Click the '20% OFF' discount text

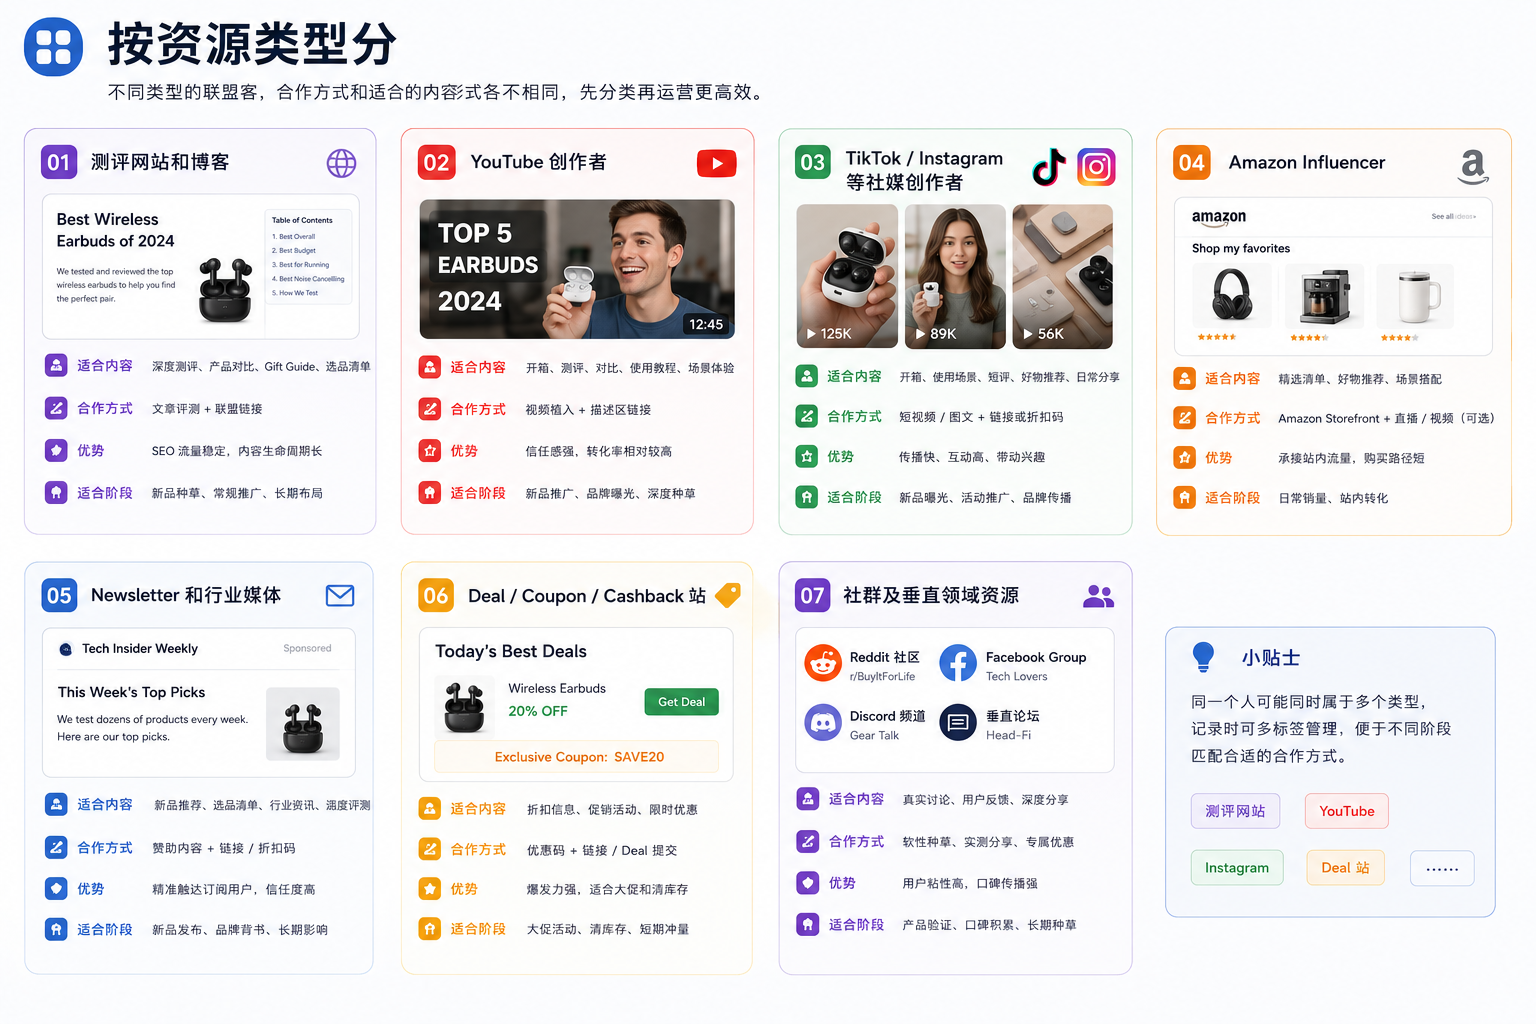click(x=538, y=711)
